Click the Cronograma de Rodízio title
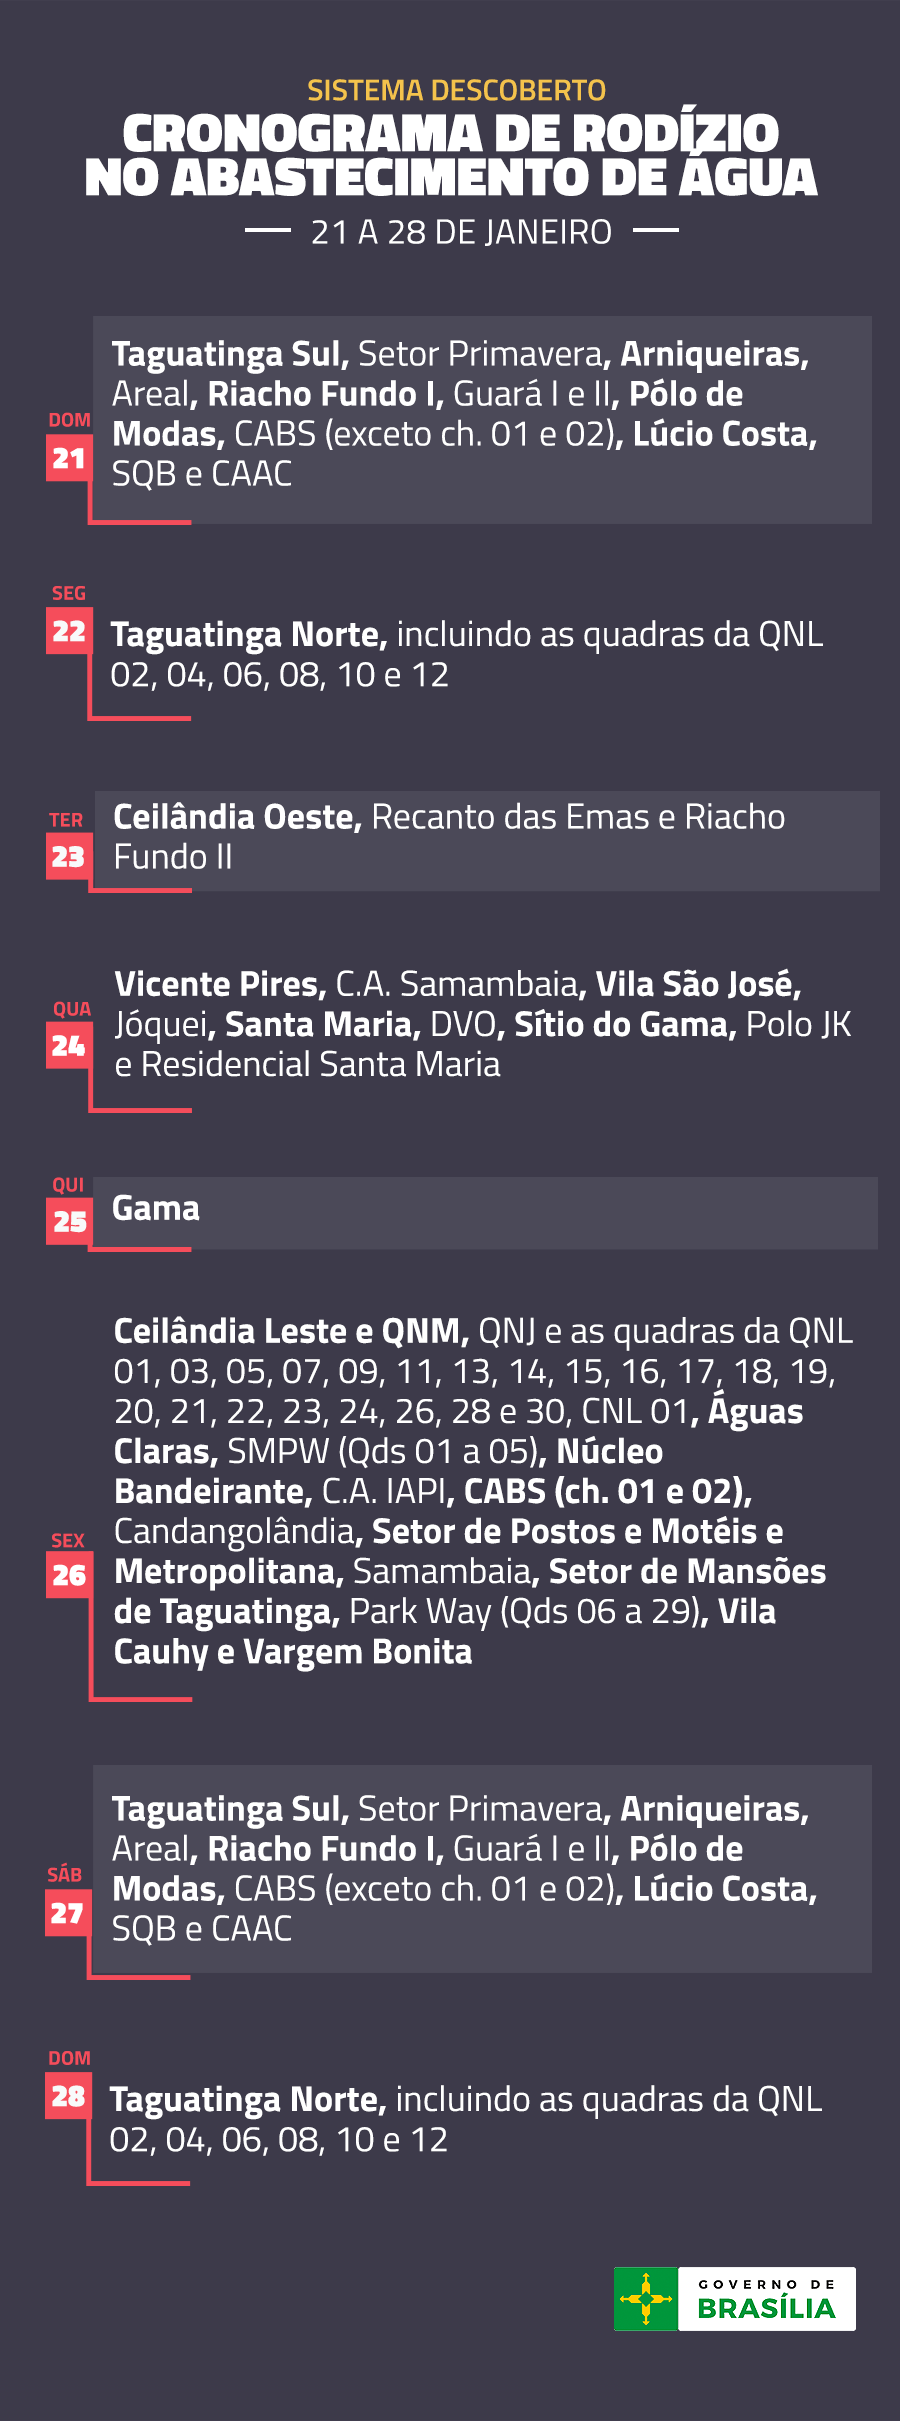Screen dimensions: 900x2421 [x=451, y=156]
